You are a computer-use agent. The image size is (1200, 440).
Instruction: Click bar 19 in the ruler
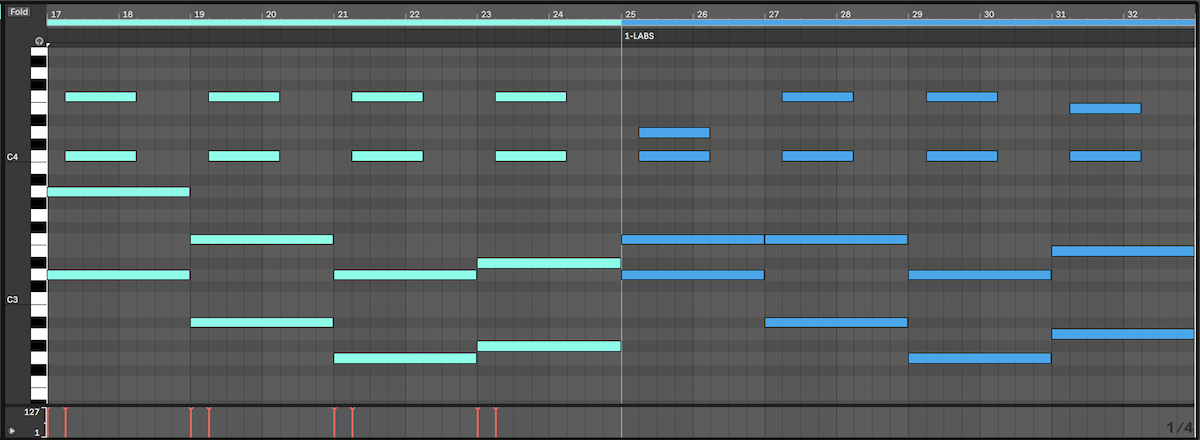(200, 15)
